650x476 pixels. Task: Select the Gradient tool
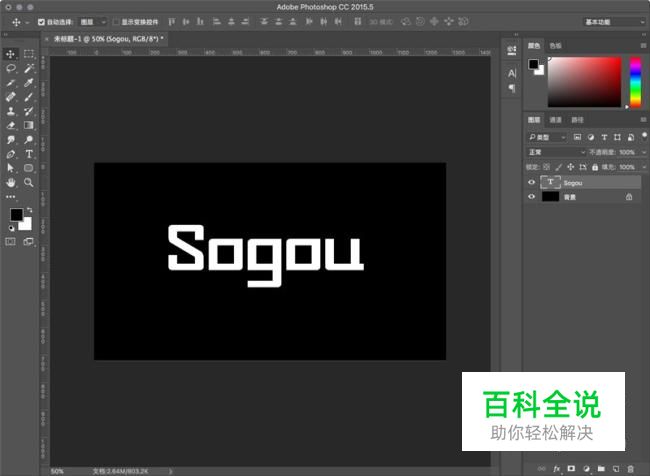29,126
